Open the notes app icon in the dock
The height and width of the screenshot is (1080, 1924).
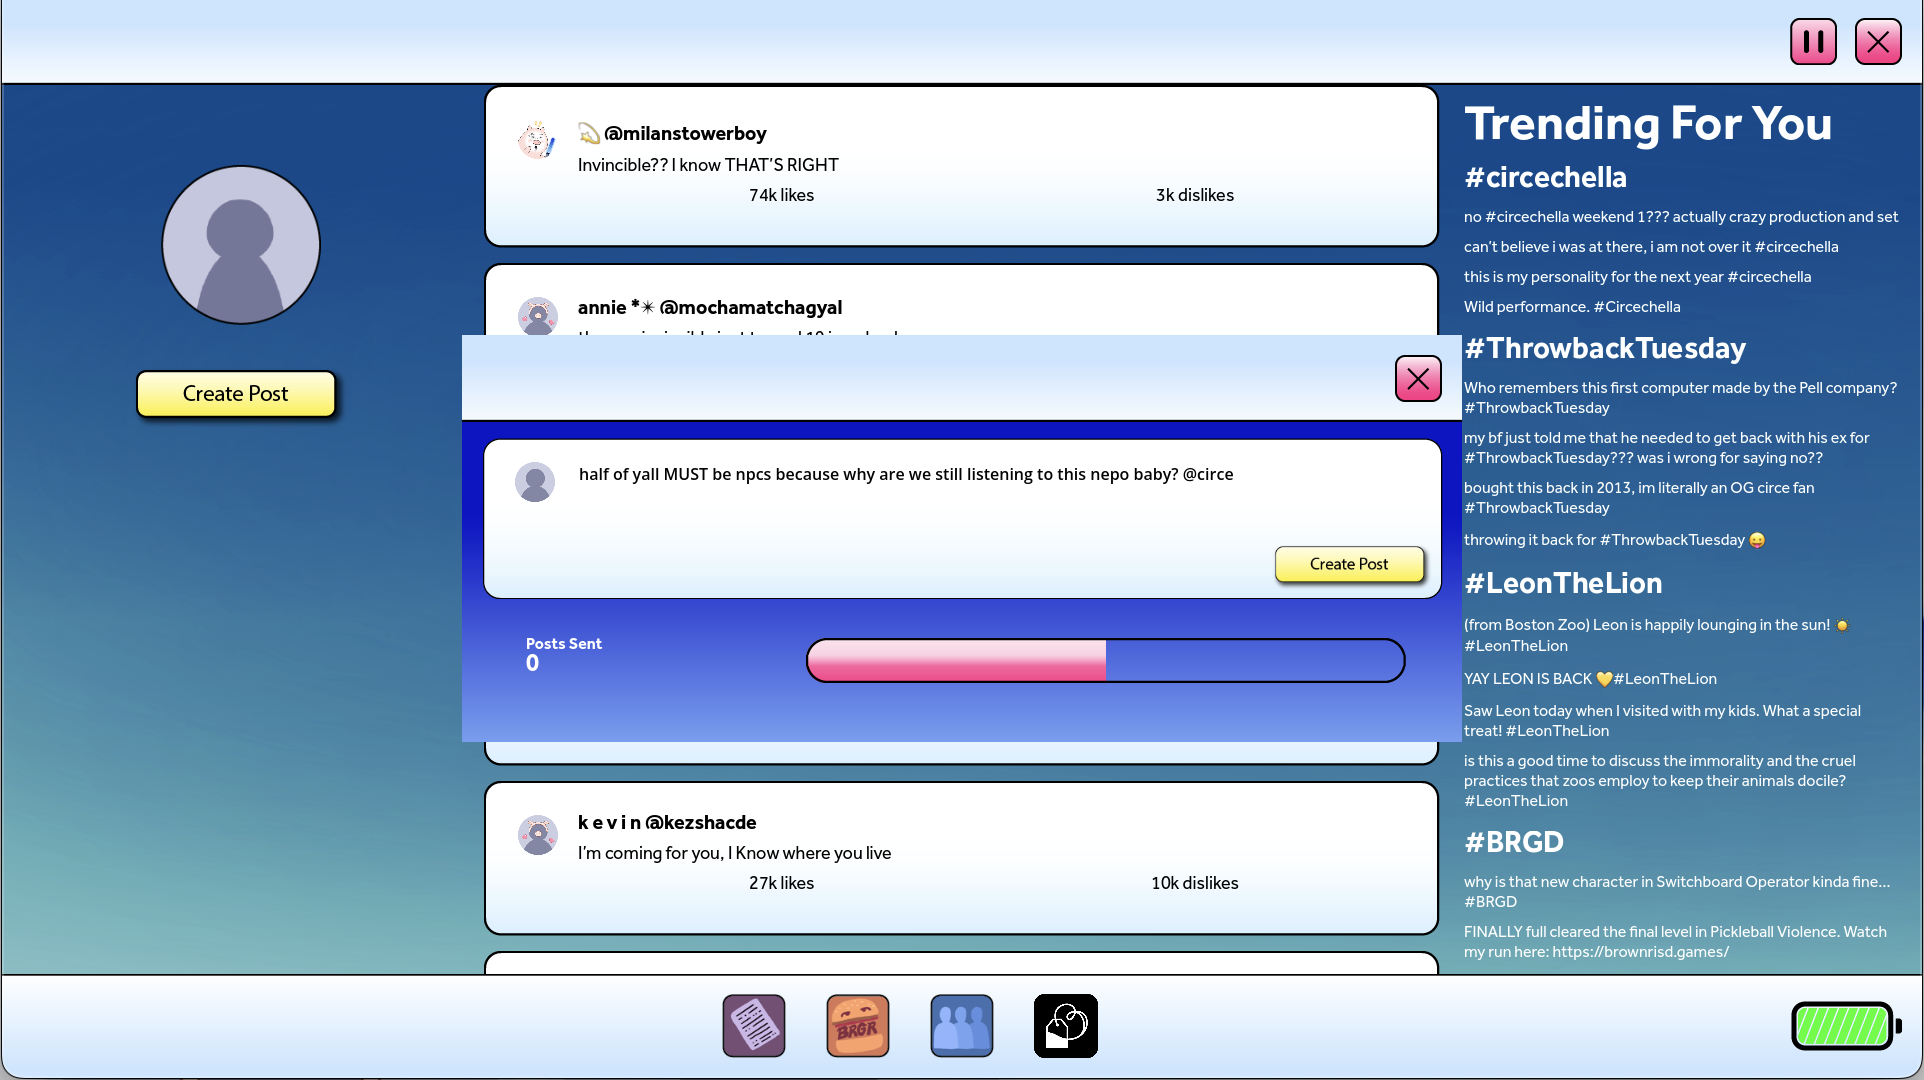[x=754, y=1025]
